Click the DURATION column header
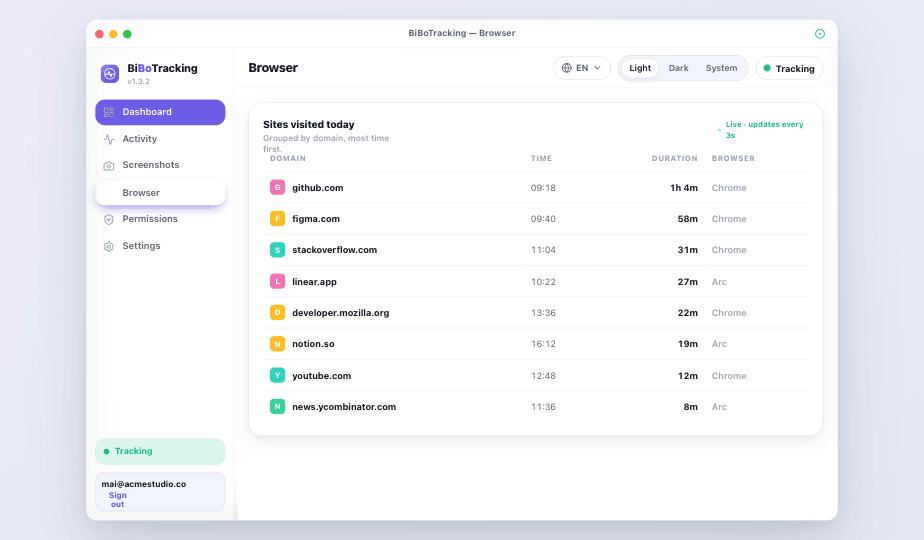 click(674, 159)
